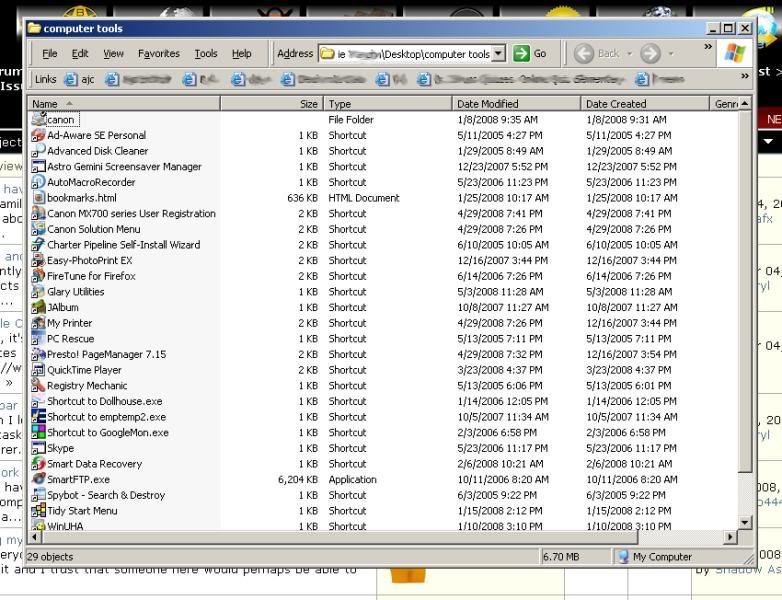Sort by the Name column header

point(124,104)
